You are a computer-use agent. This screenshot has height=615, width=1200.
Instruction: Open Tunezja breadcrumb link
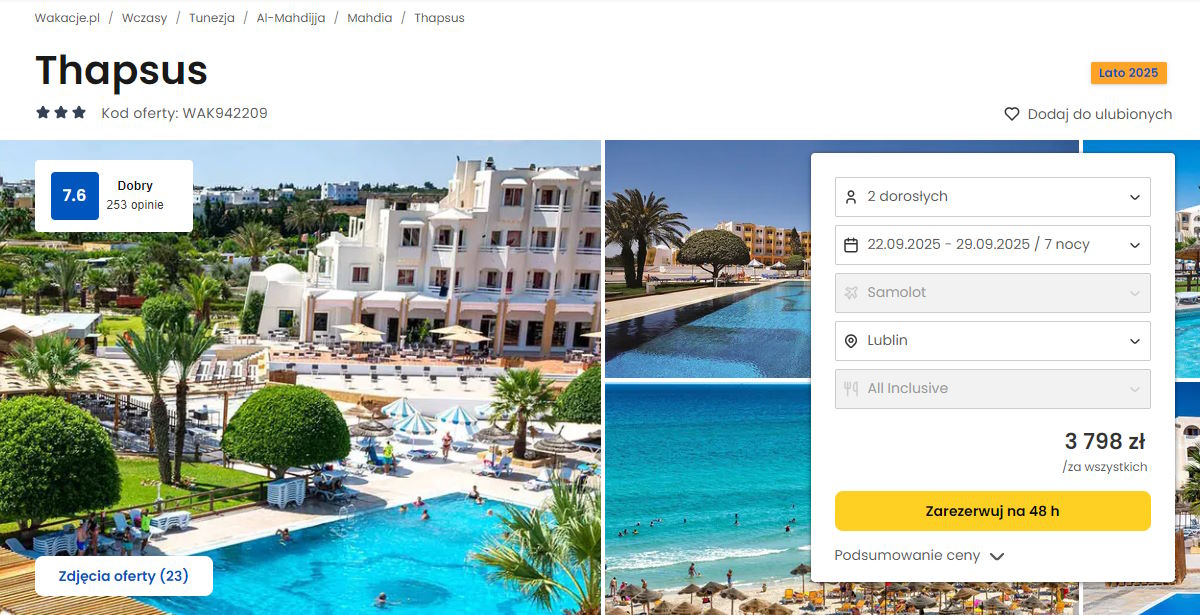click(x=211, y=18)
